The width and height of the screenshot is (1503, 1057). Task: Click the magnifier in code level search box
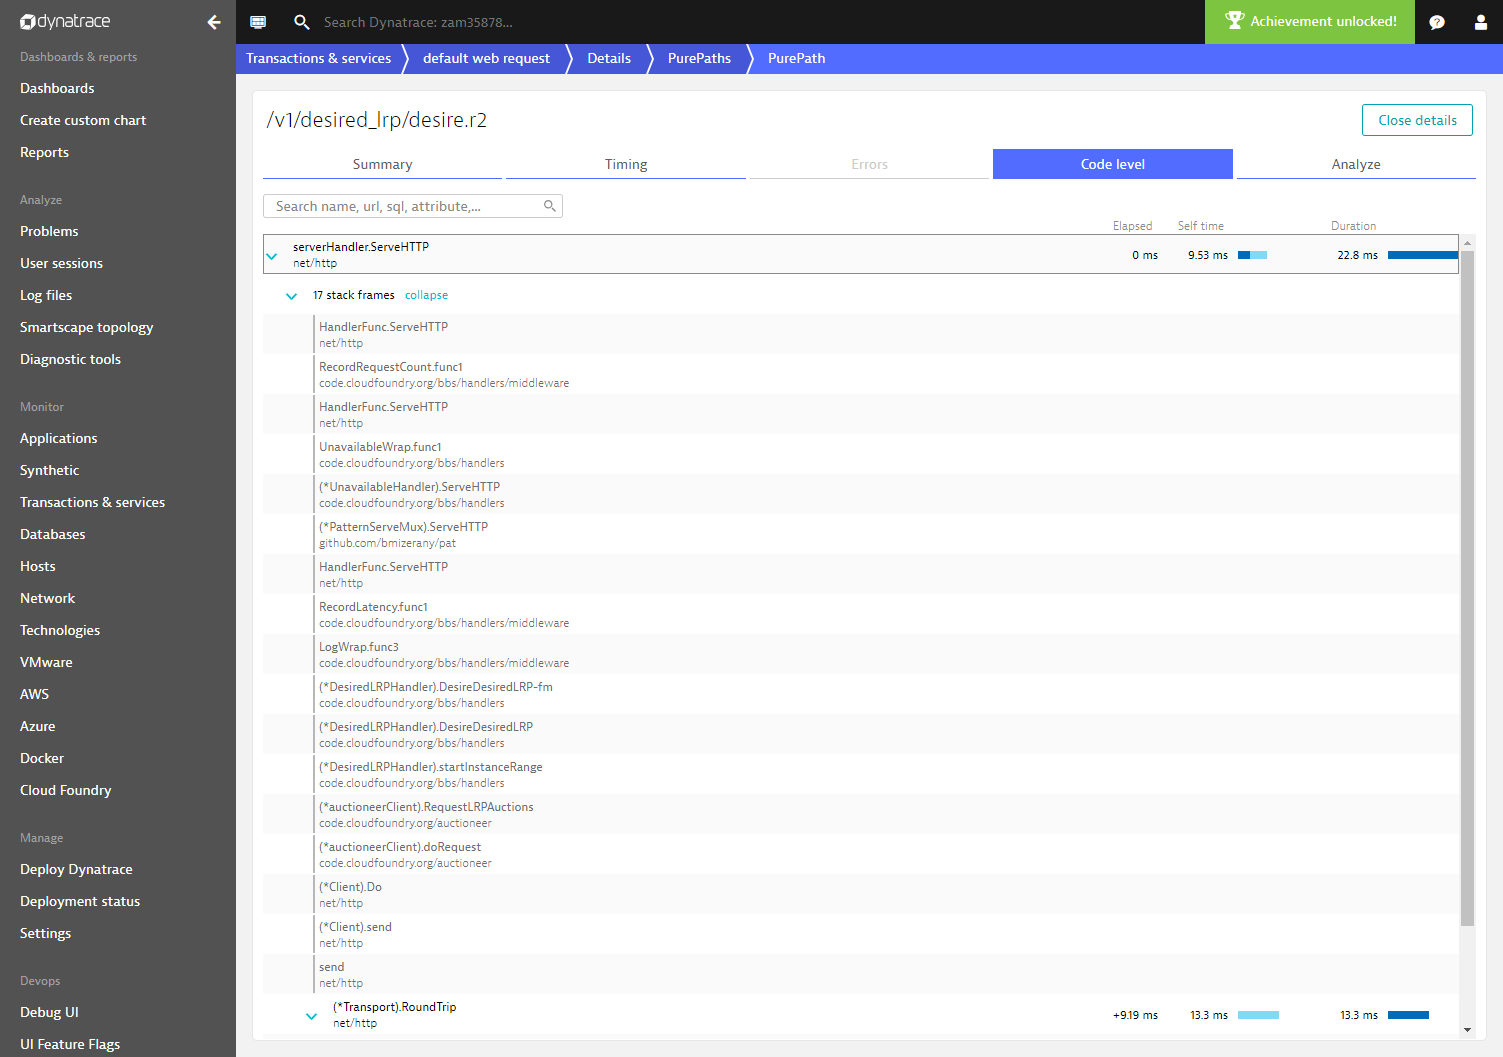549,206
